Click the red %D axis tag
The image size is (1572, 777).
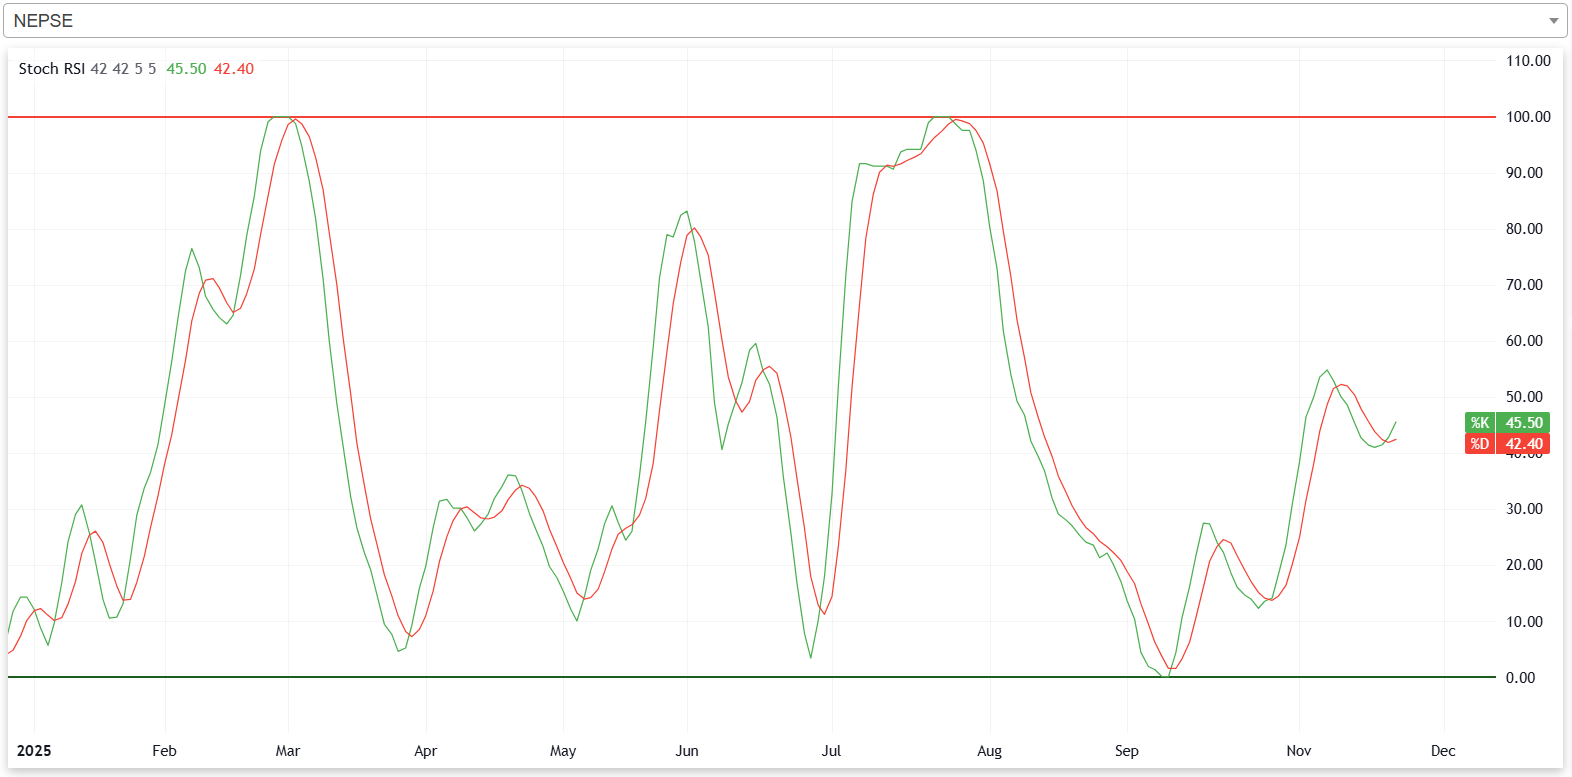[1480, 444]
